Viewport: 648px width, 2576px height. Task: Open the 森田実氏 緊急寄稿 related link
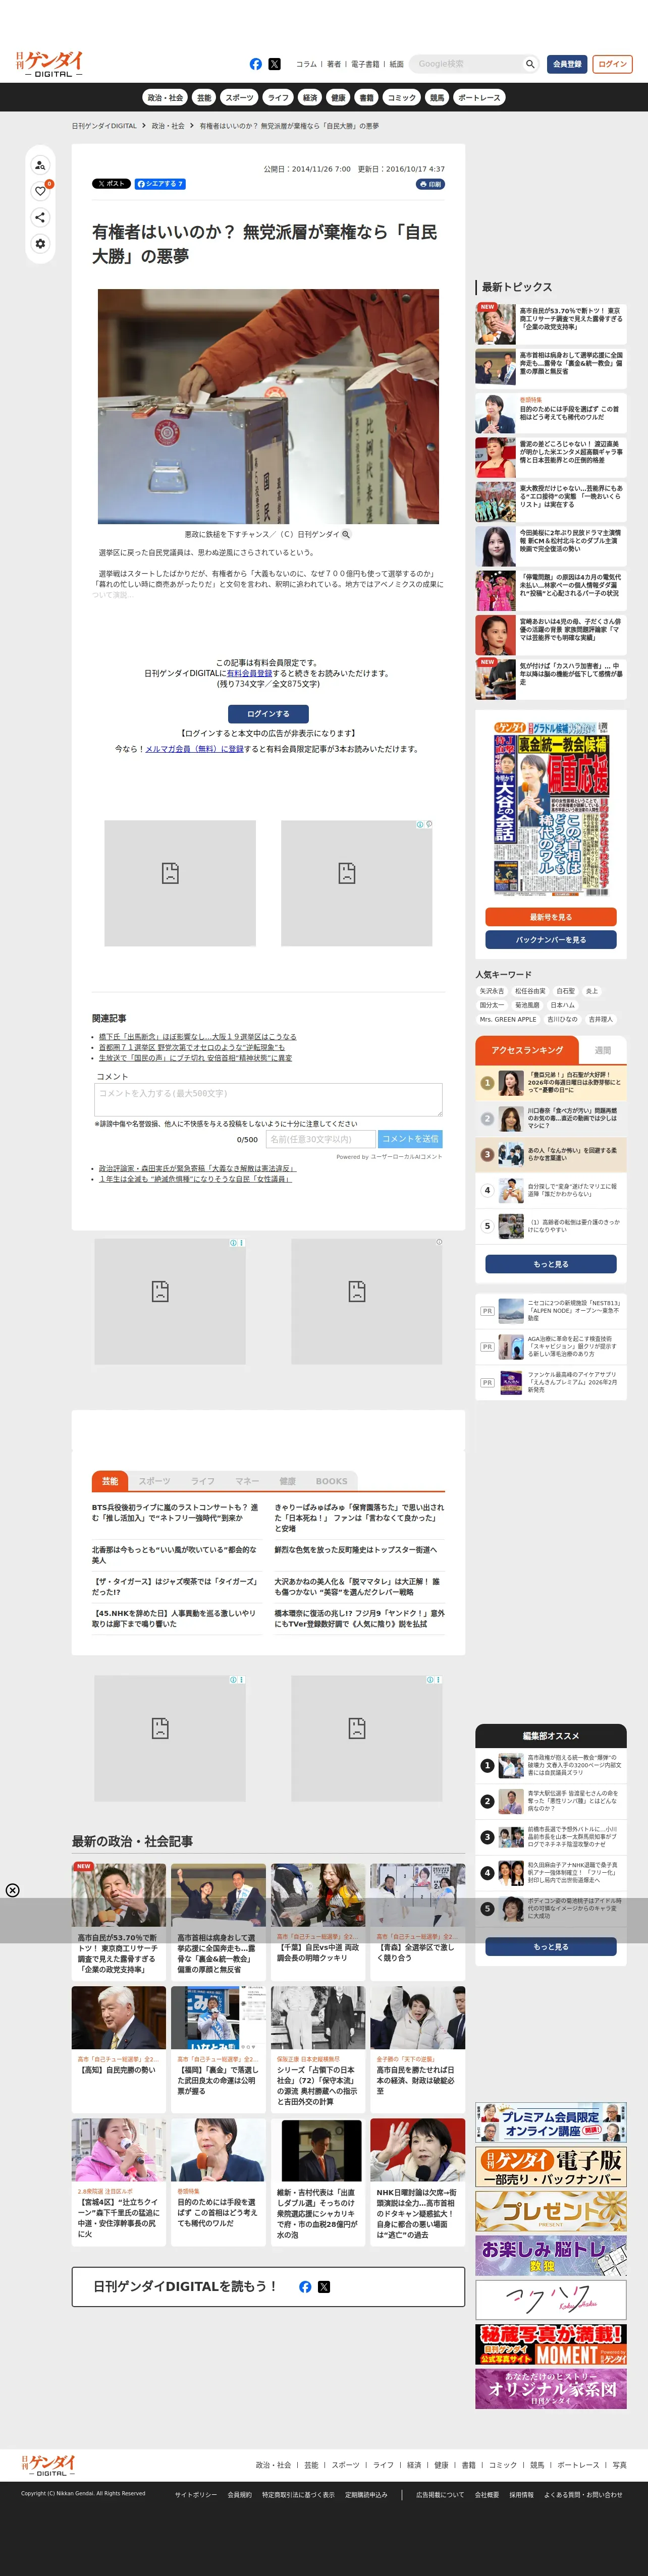[x=197, y=1168]
